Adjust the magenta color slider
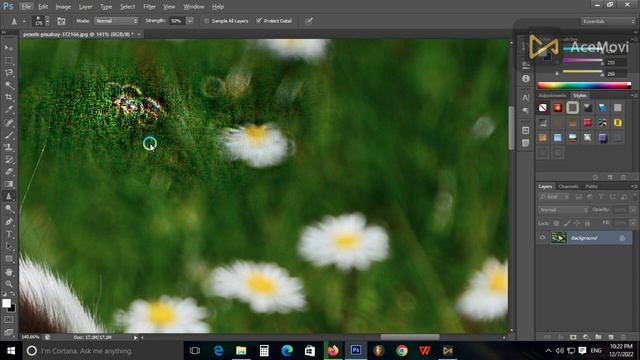 pyautogui.click(x=583, y=60)
